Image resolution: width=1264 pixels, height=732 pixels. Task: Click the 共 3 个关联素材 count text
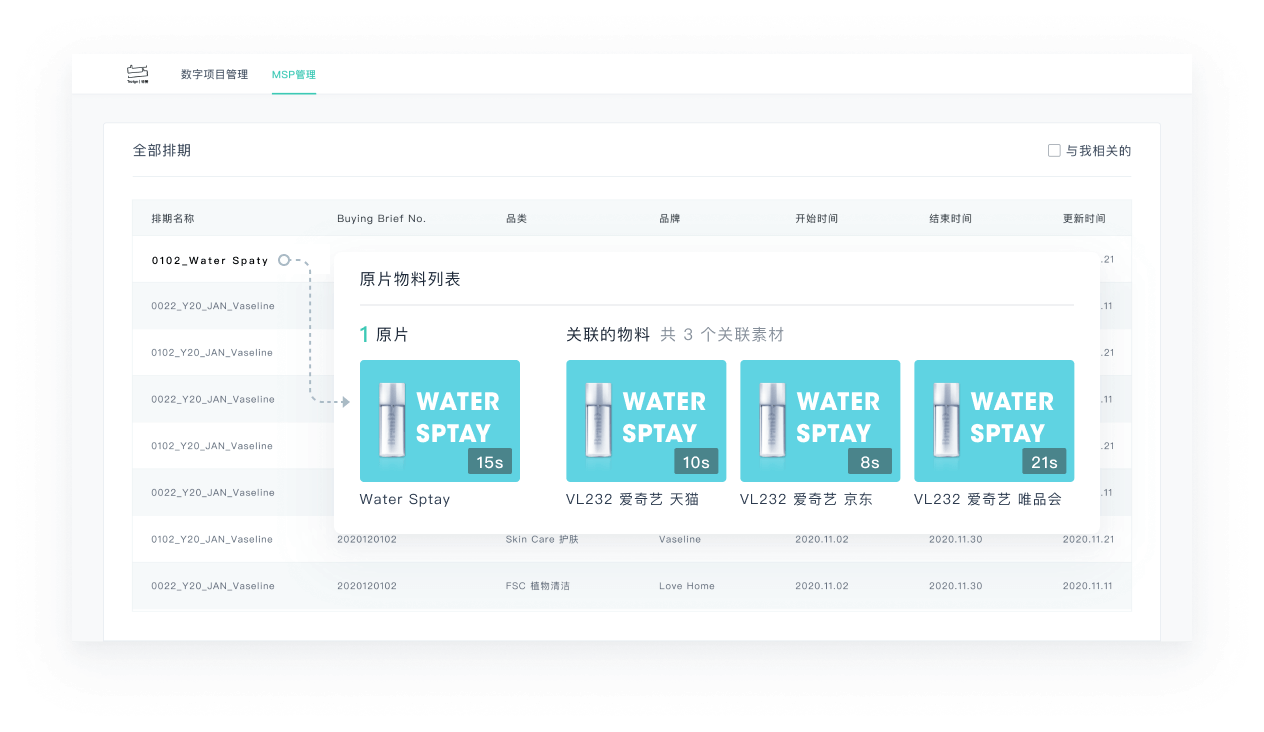[x=722, y=335]
